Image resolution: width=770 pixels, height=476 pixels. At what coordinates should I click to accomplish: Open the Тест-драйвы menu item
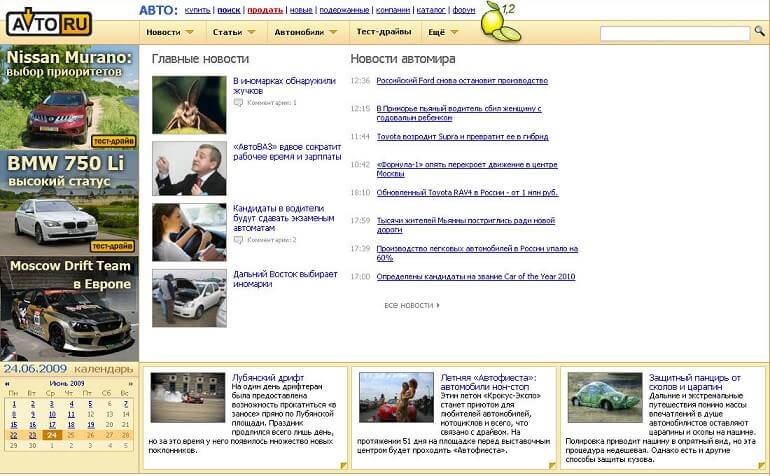tap(384, 31)
